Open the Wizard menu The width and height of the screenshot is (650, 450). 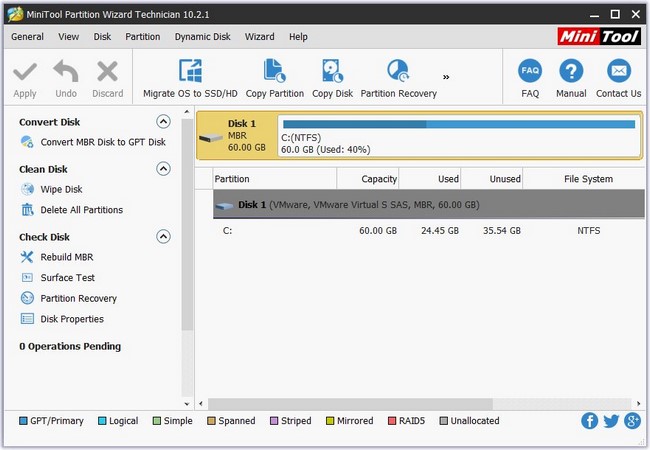tap(260, 37)
